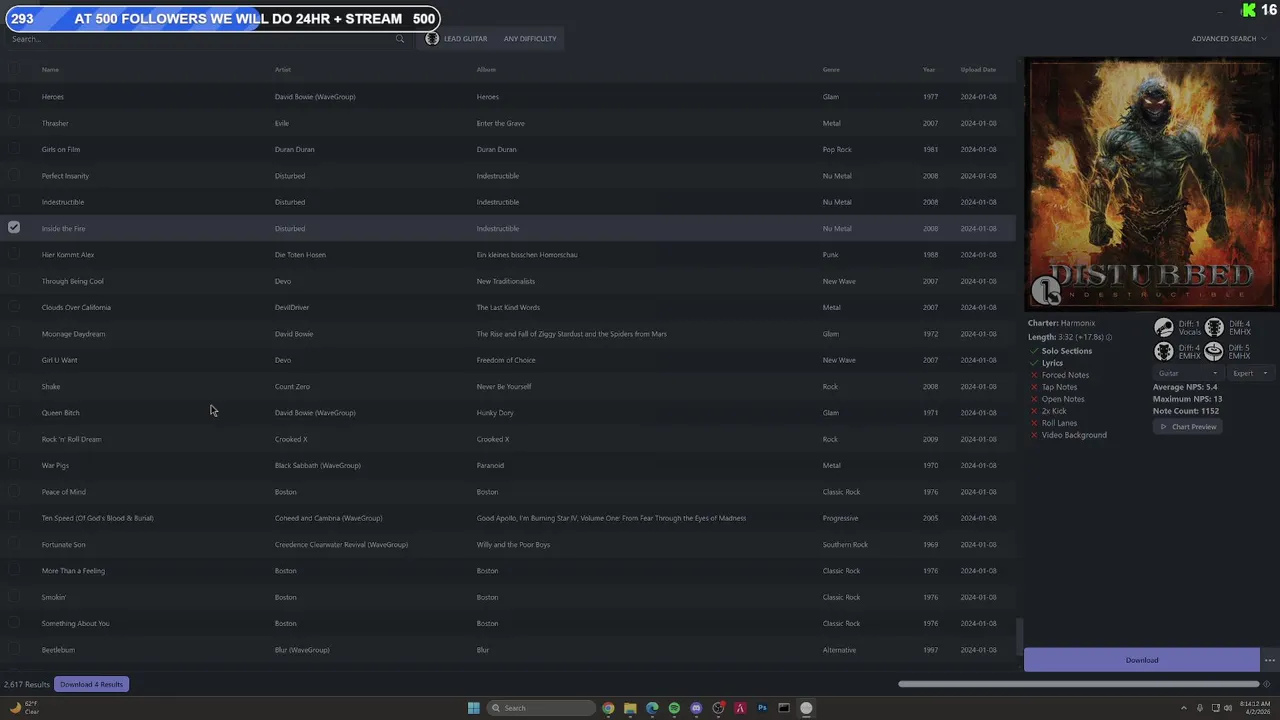Viewport: 1280px width, 720px height.
Task: Click the taskbar clock and date
Action: tap(1257, 708)
